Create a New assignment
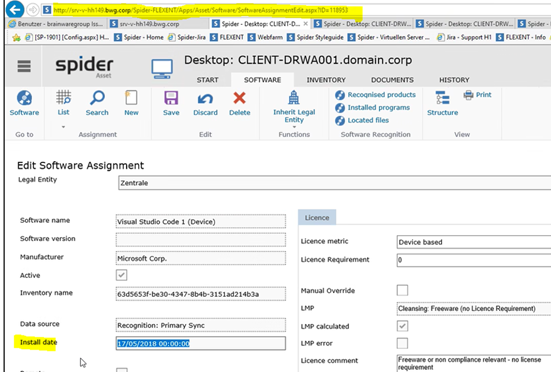Image resolution: width=551 pixels, height=372 pixels. pos(131,98)
